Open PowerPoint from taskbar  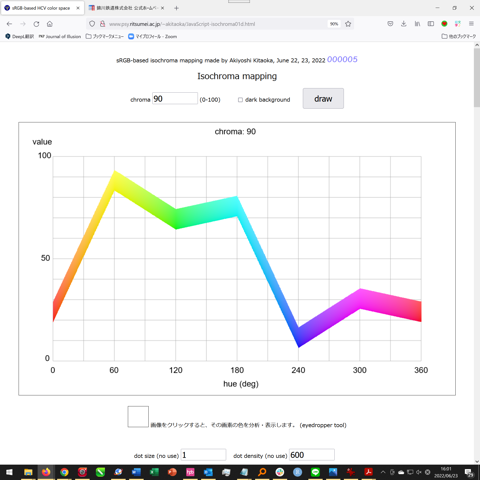[172, 472]
